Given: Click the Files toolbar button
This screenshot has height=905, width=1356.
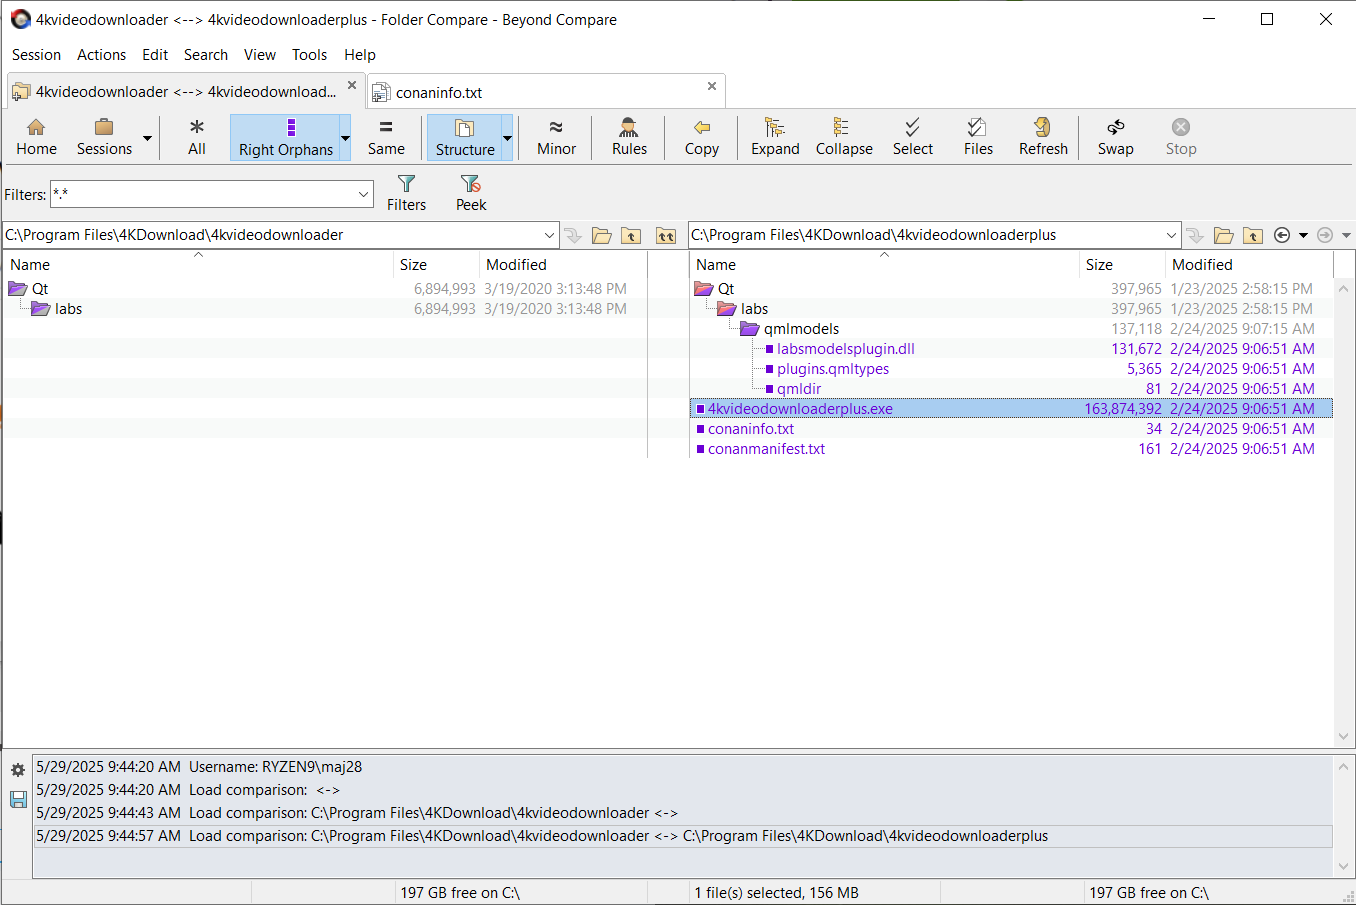Looking at the screenshot, I should click(978, 137).
